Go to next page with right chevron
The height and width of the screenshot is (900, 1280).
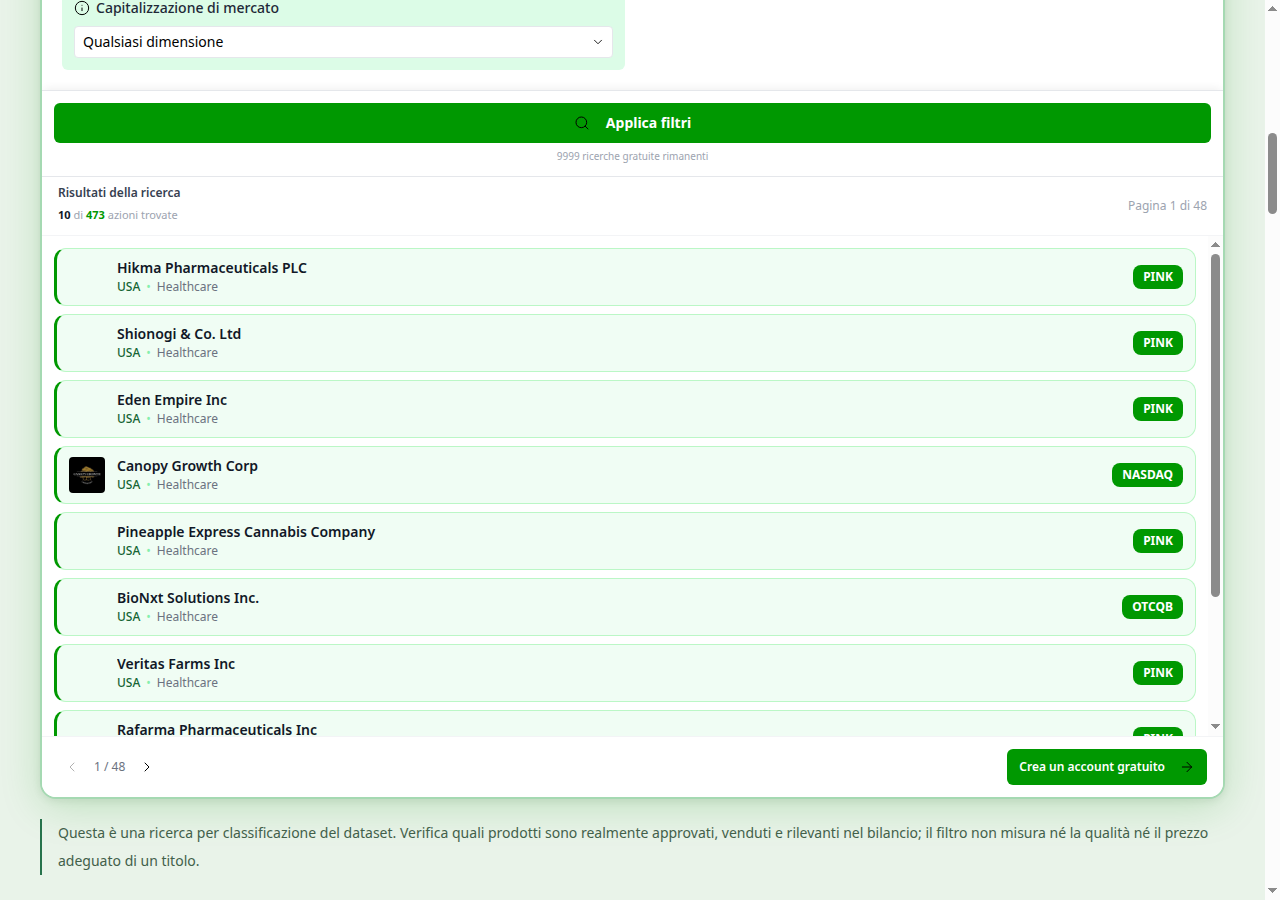(147, 767)
